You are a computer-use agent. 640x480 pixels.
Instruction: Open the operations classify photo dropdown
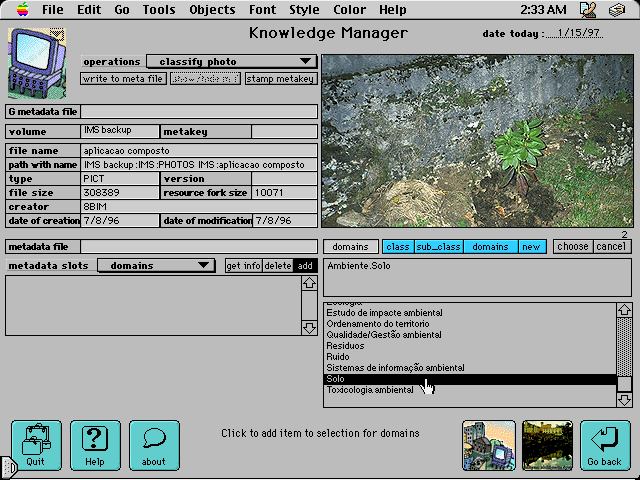pyautogui.click(x=232, y=62)
